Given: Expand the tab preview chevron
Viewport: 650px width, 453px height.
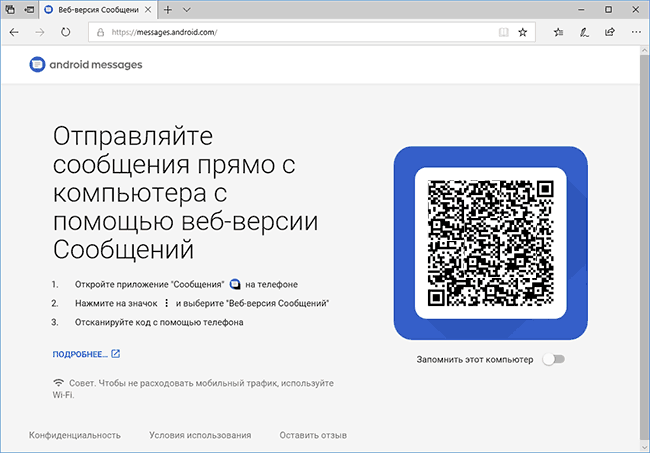Looking at the screenshot, I should pyautogui.click(x=187, y=10).
